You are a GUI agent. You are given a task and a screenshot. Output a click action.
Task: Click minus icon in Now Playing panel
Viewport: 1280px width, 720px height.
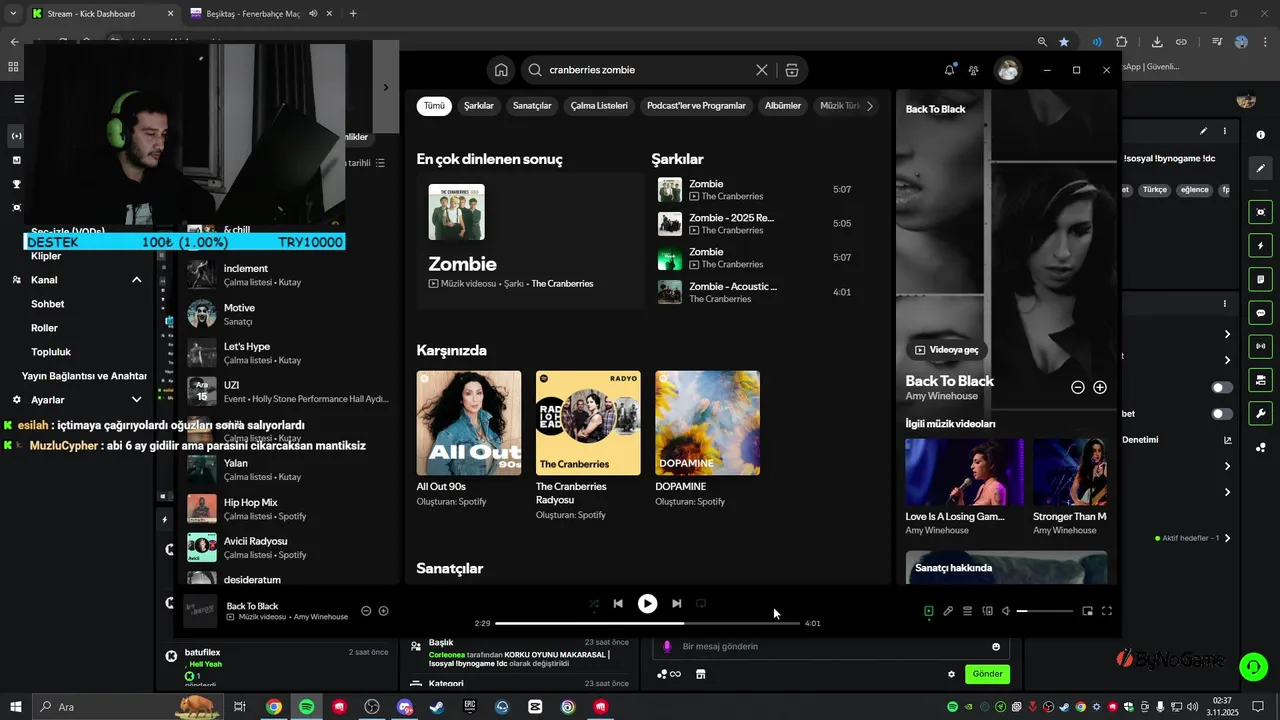pyautogui.click(x=1078, y=387)
